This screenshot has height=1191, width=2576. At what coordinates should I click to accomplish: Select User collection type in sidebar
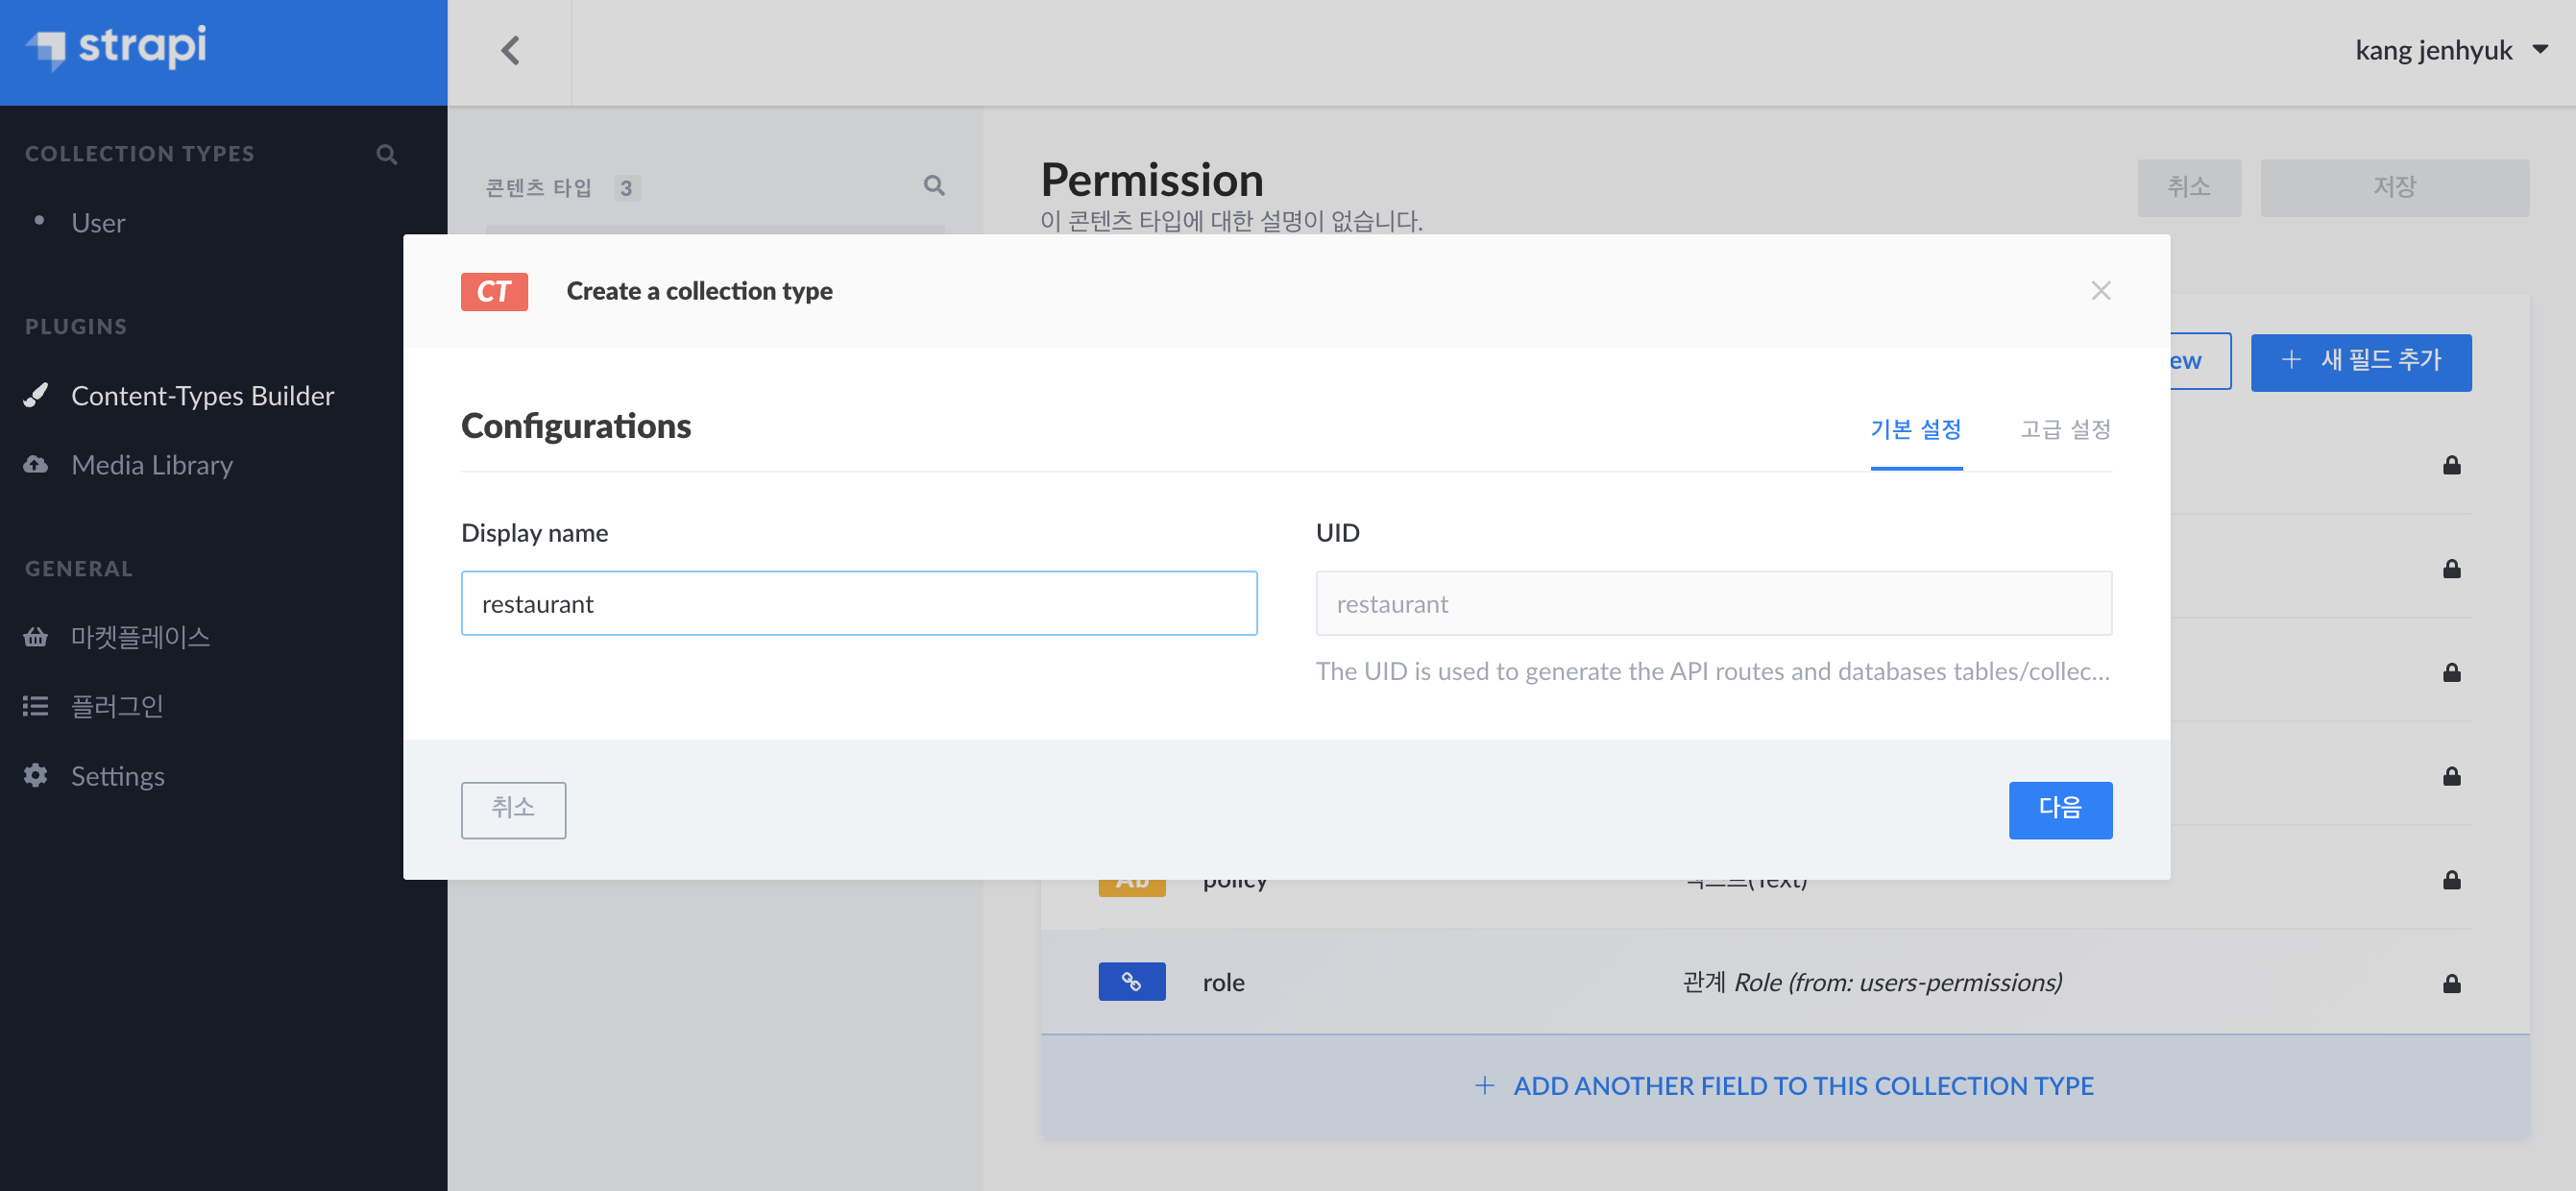(98, 222)
